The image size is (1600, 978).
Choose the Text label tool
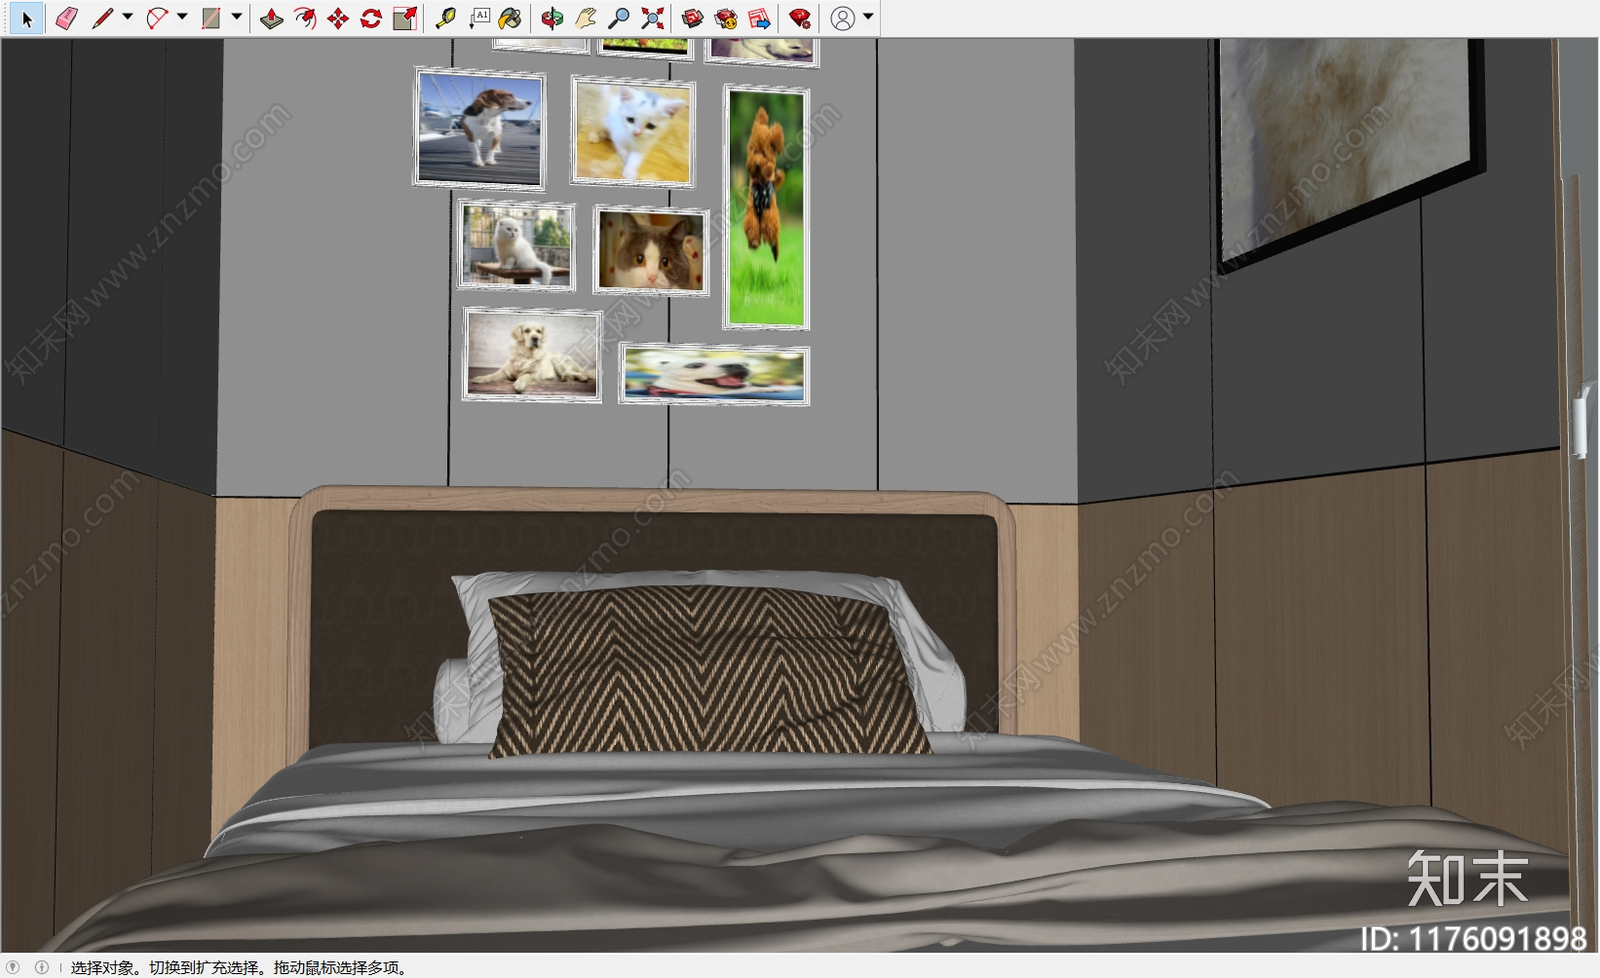480,18
